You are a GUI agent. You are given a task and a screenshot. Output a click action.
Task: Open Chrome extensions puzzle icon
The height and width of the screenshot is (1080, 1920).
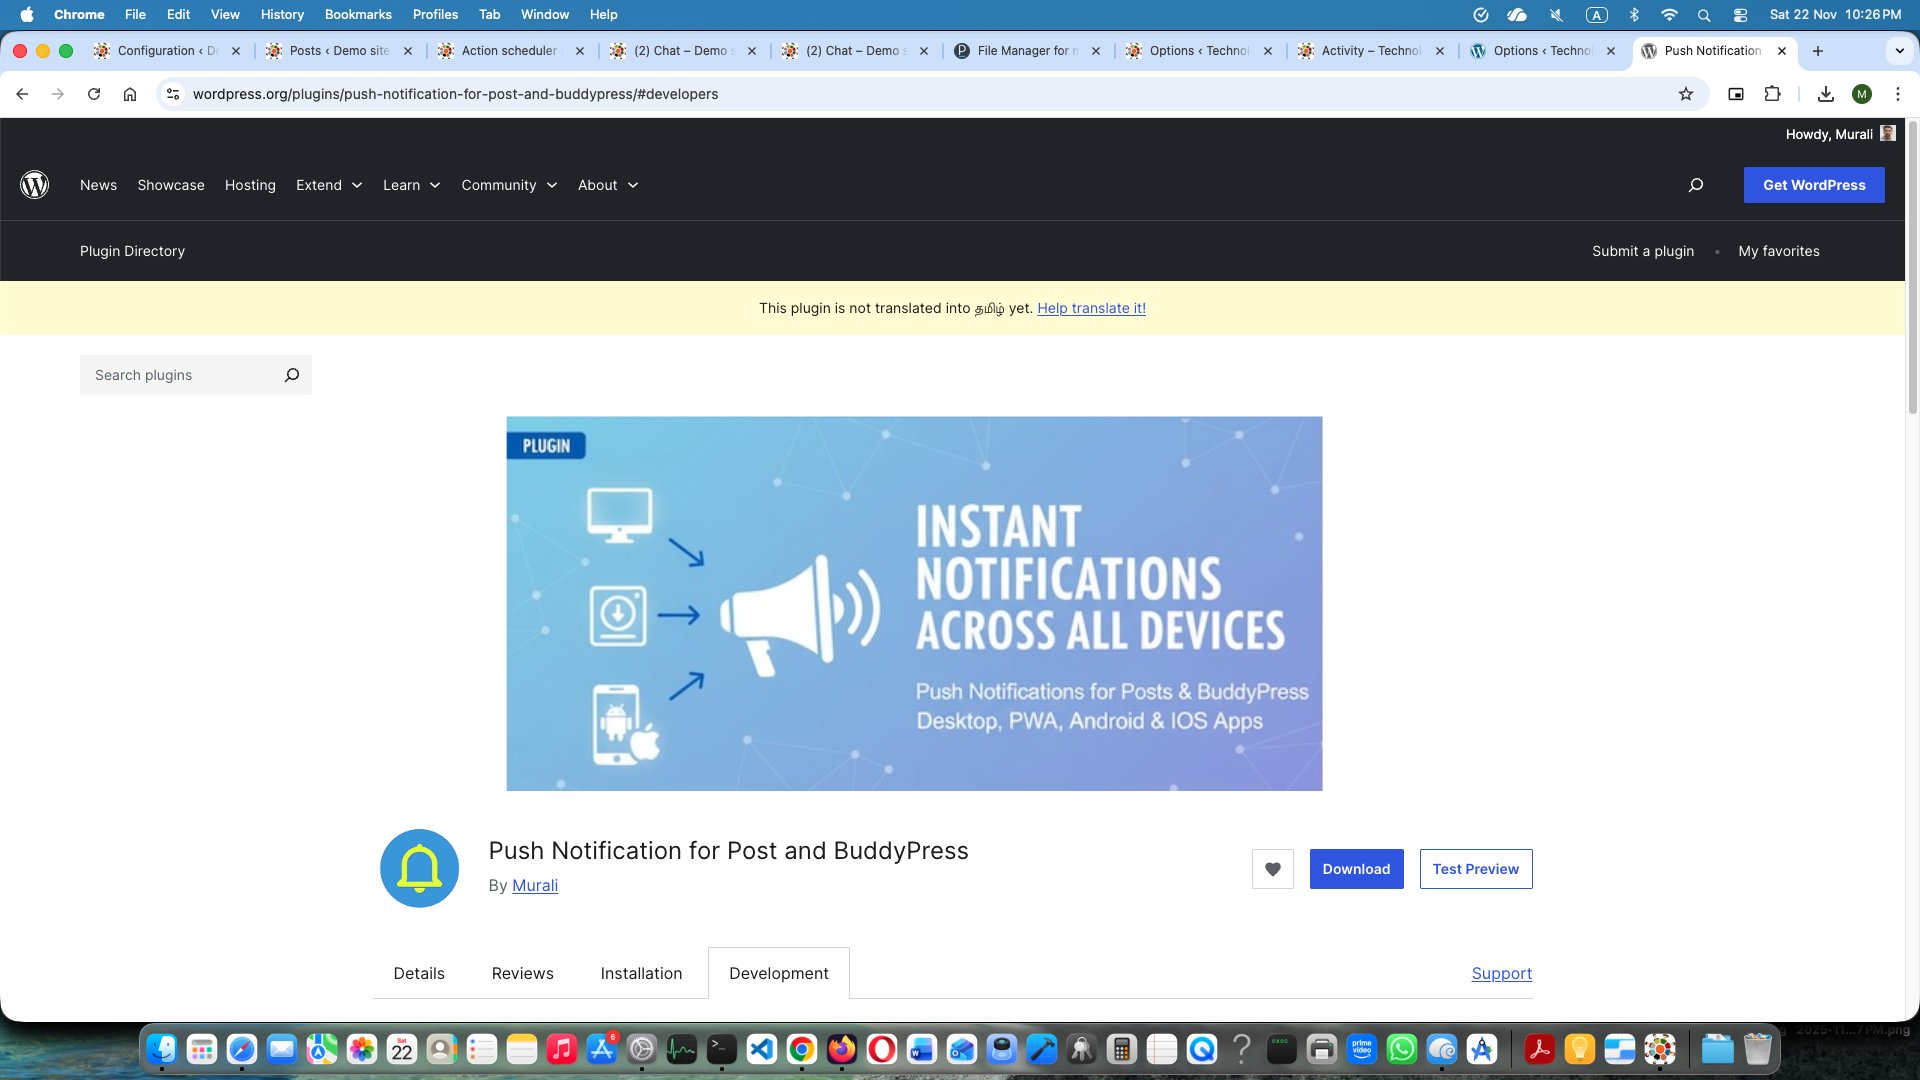1772,94
